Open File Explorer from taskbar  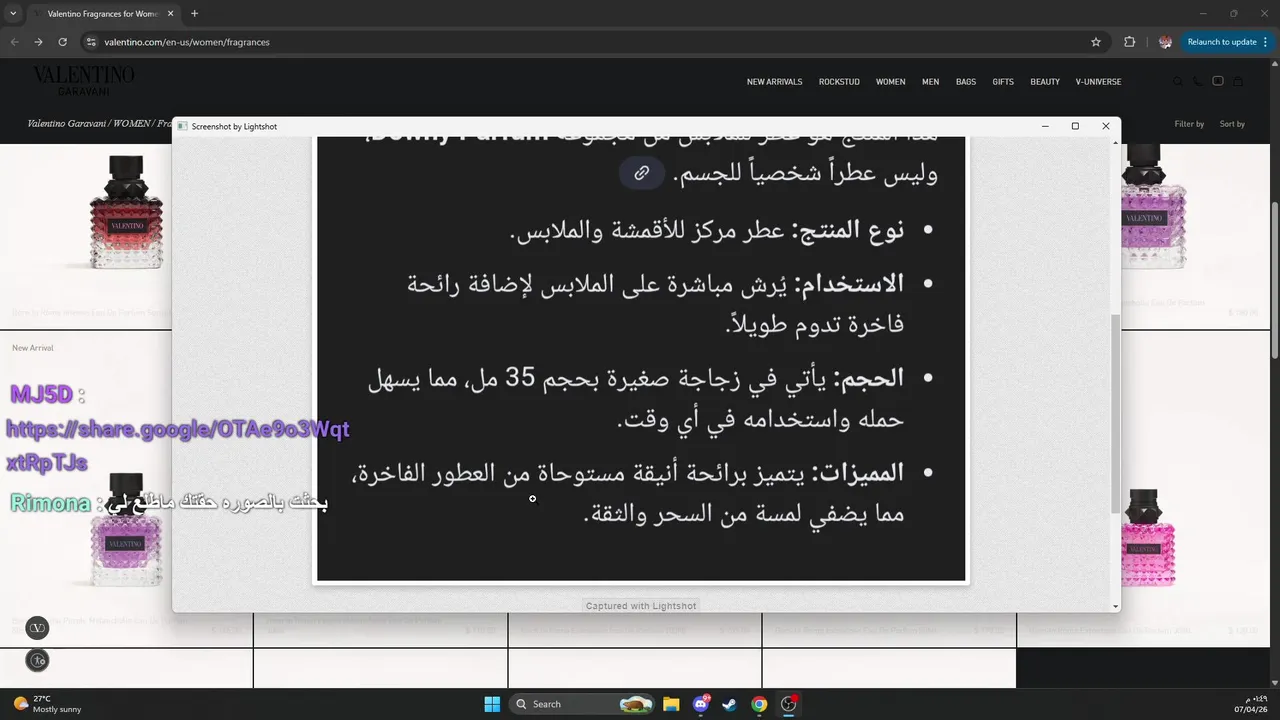671,704
